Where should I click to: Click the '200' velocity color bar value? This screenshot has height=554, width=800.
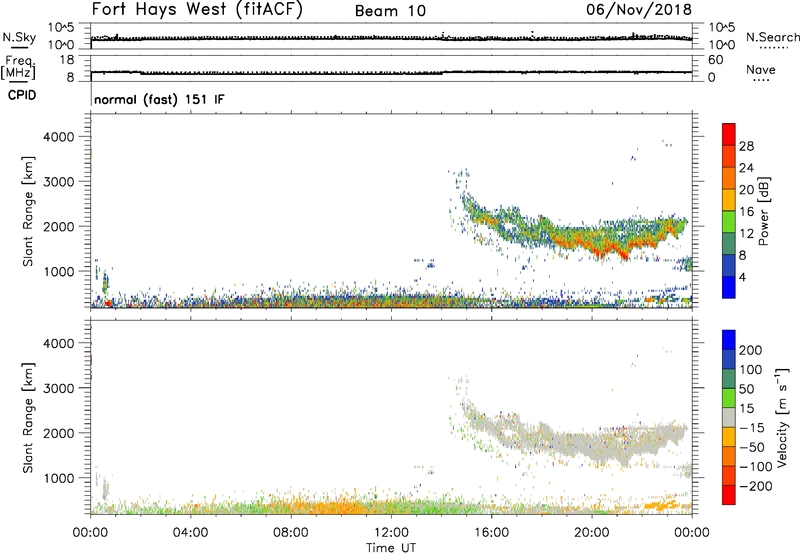(x=751, y=350)
